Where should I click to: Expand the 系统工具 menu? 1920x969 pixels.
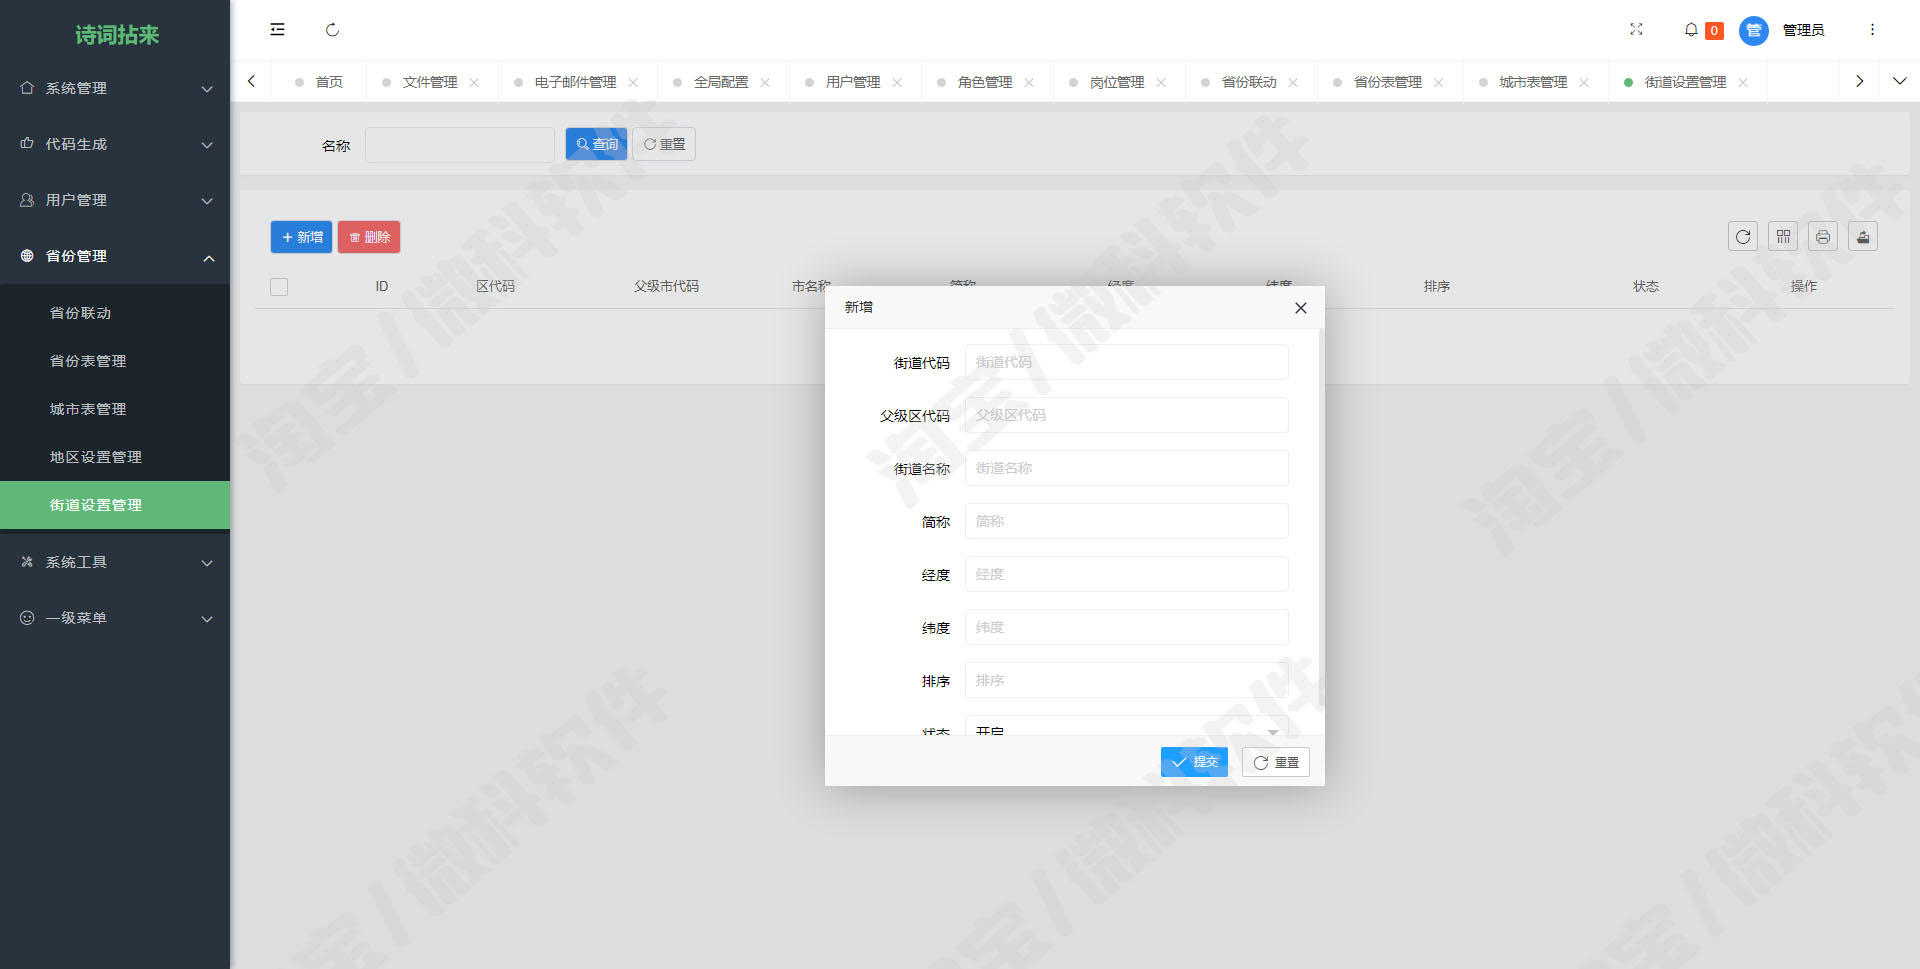(115, 562)
